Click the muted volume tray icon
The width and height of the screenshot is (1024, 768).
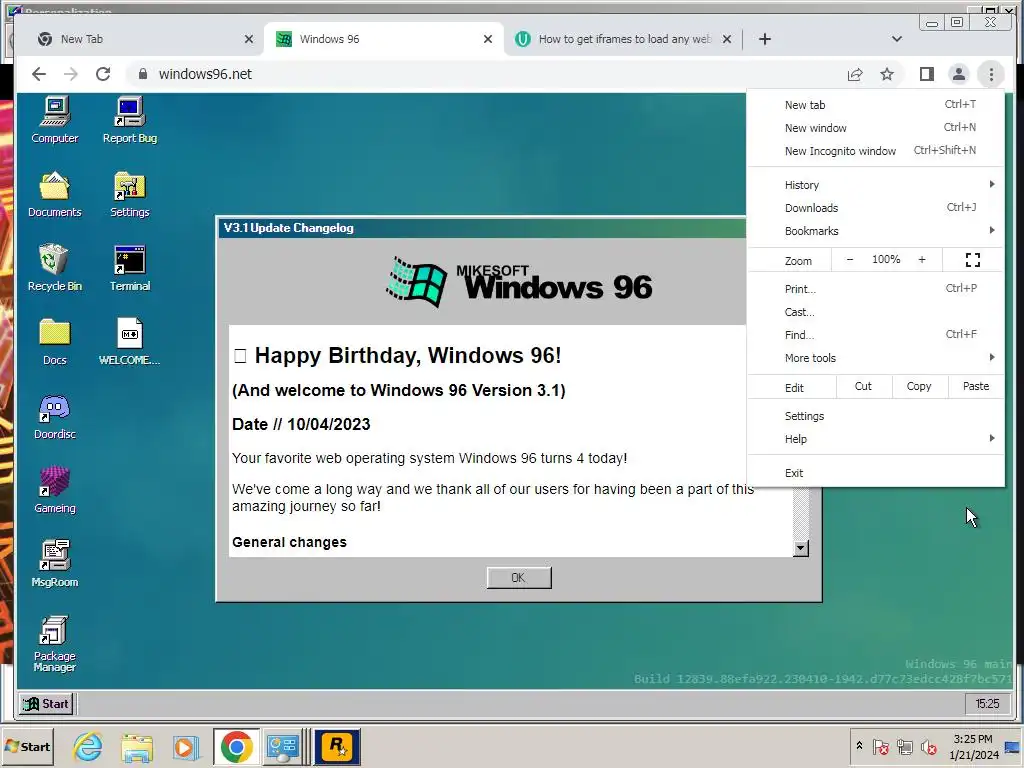tap(928, 746)
